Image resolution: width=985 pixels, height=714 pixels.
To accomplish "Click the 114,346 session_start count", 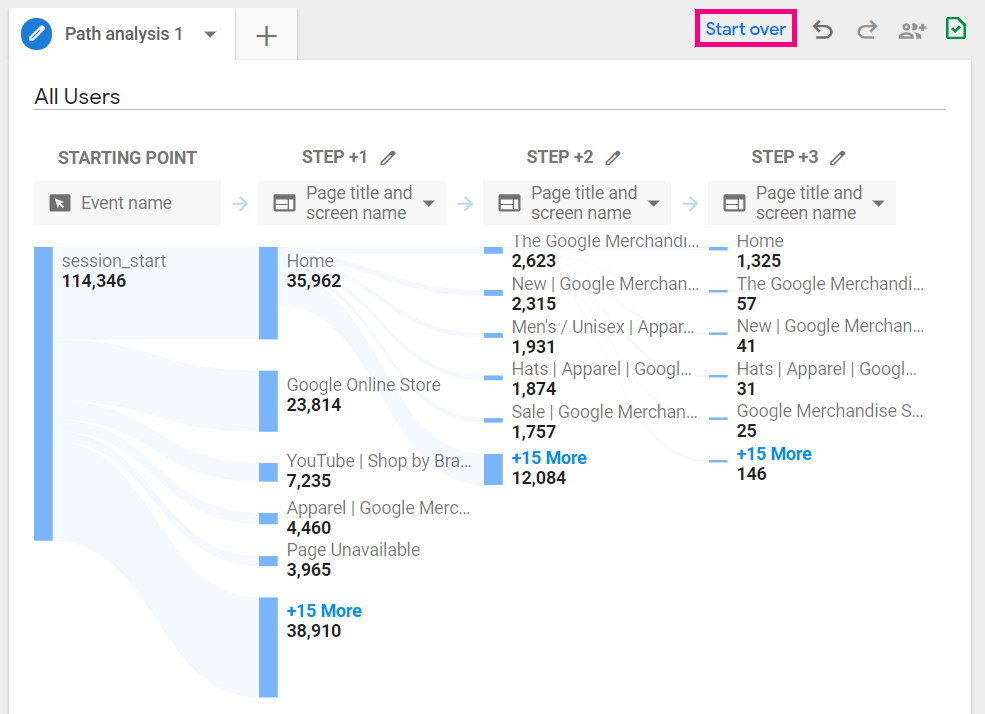I will [94, 281].
